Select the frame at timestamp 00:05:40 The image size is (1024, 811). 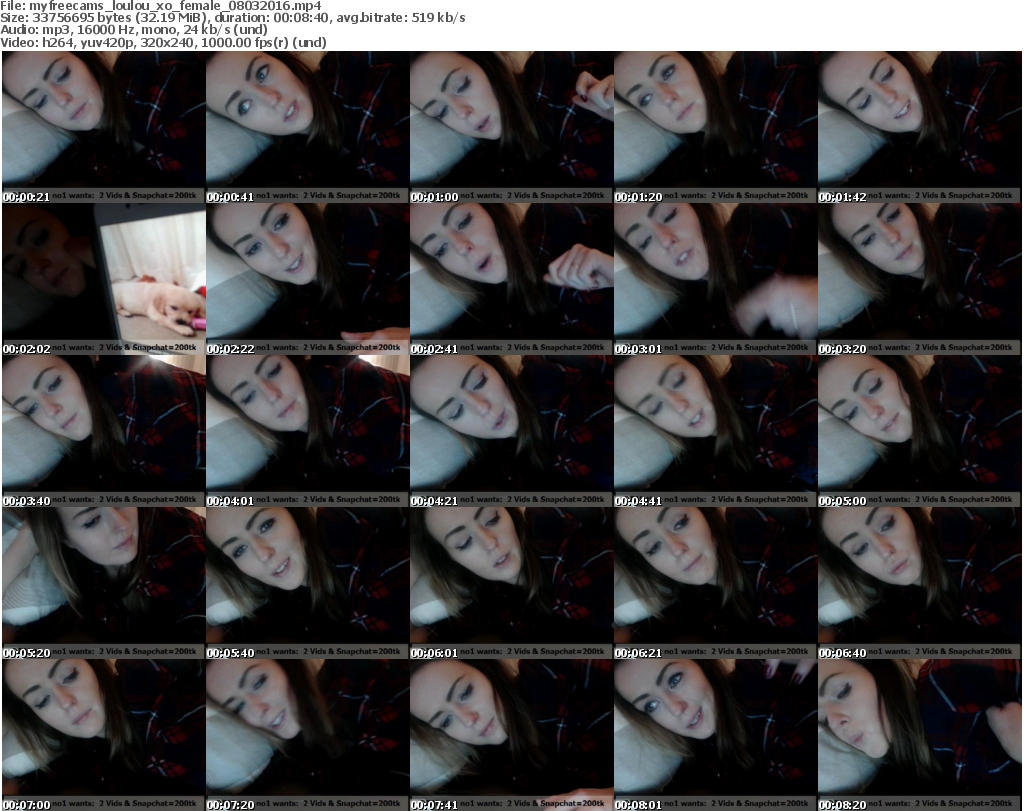(308, 584)
